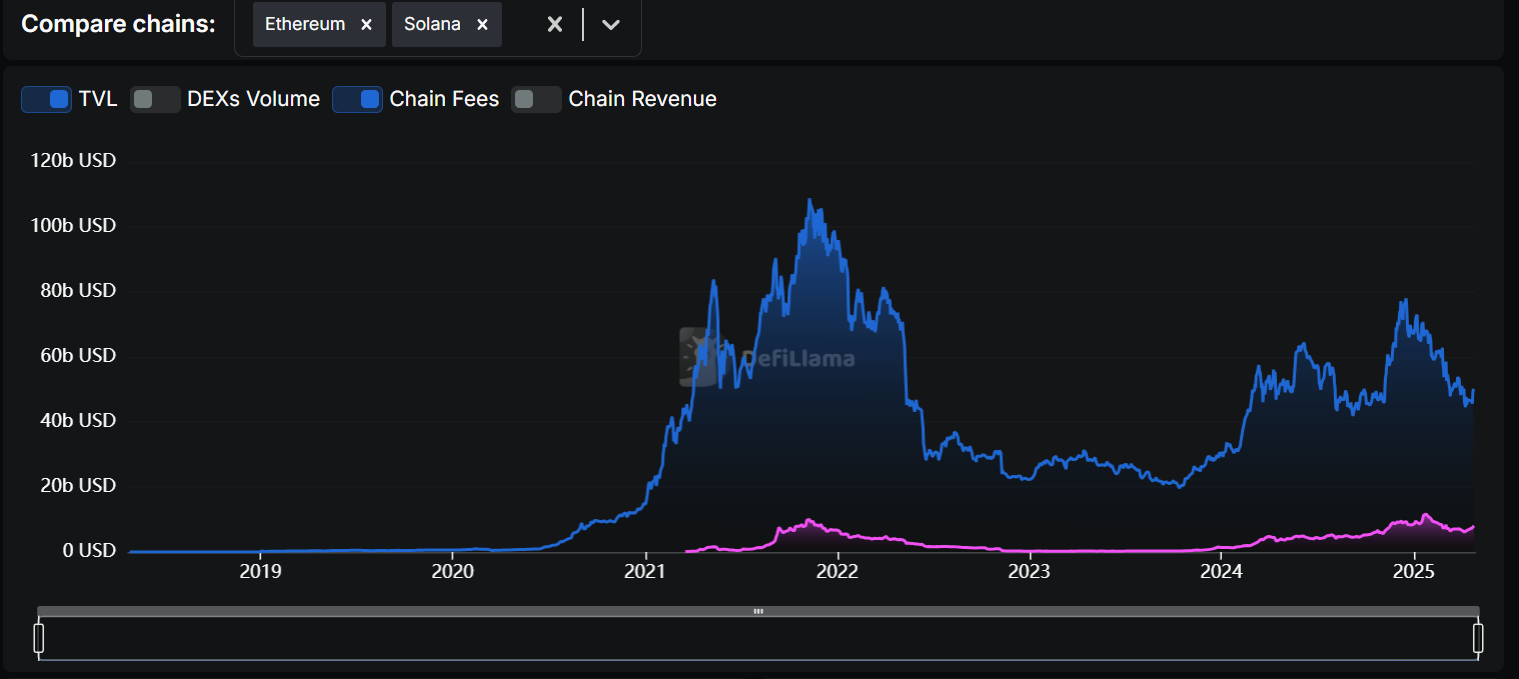Switch on the Chain Revenue toggle
This screenshot has height=679, width=1519.
click(x=536, y=99)
